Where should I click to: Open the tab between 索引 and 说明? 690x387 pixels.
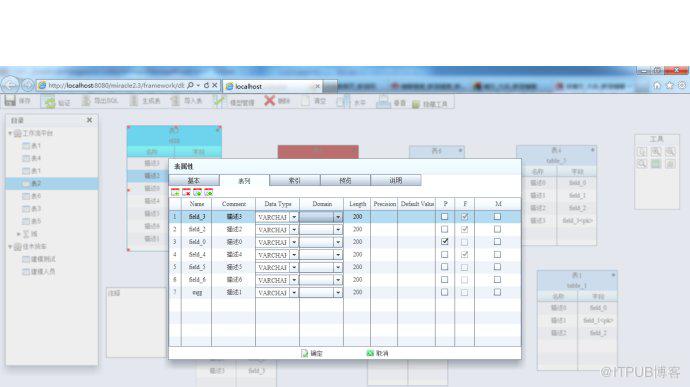click(x=345, y=181)
